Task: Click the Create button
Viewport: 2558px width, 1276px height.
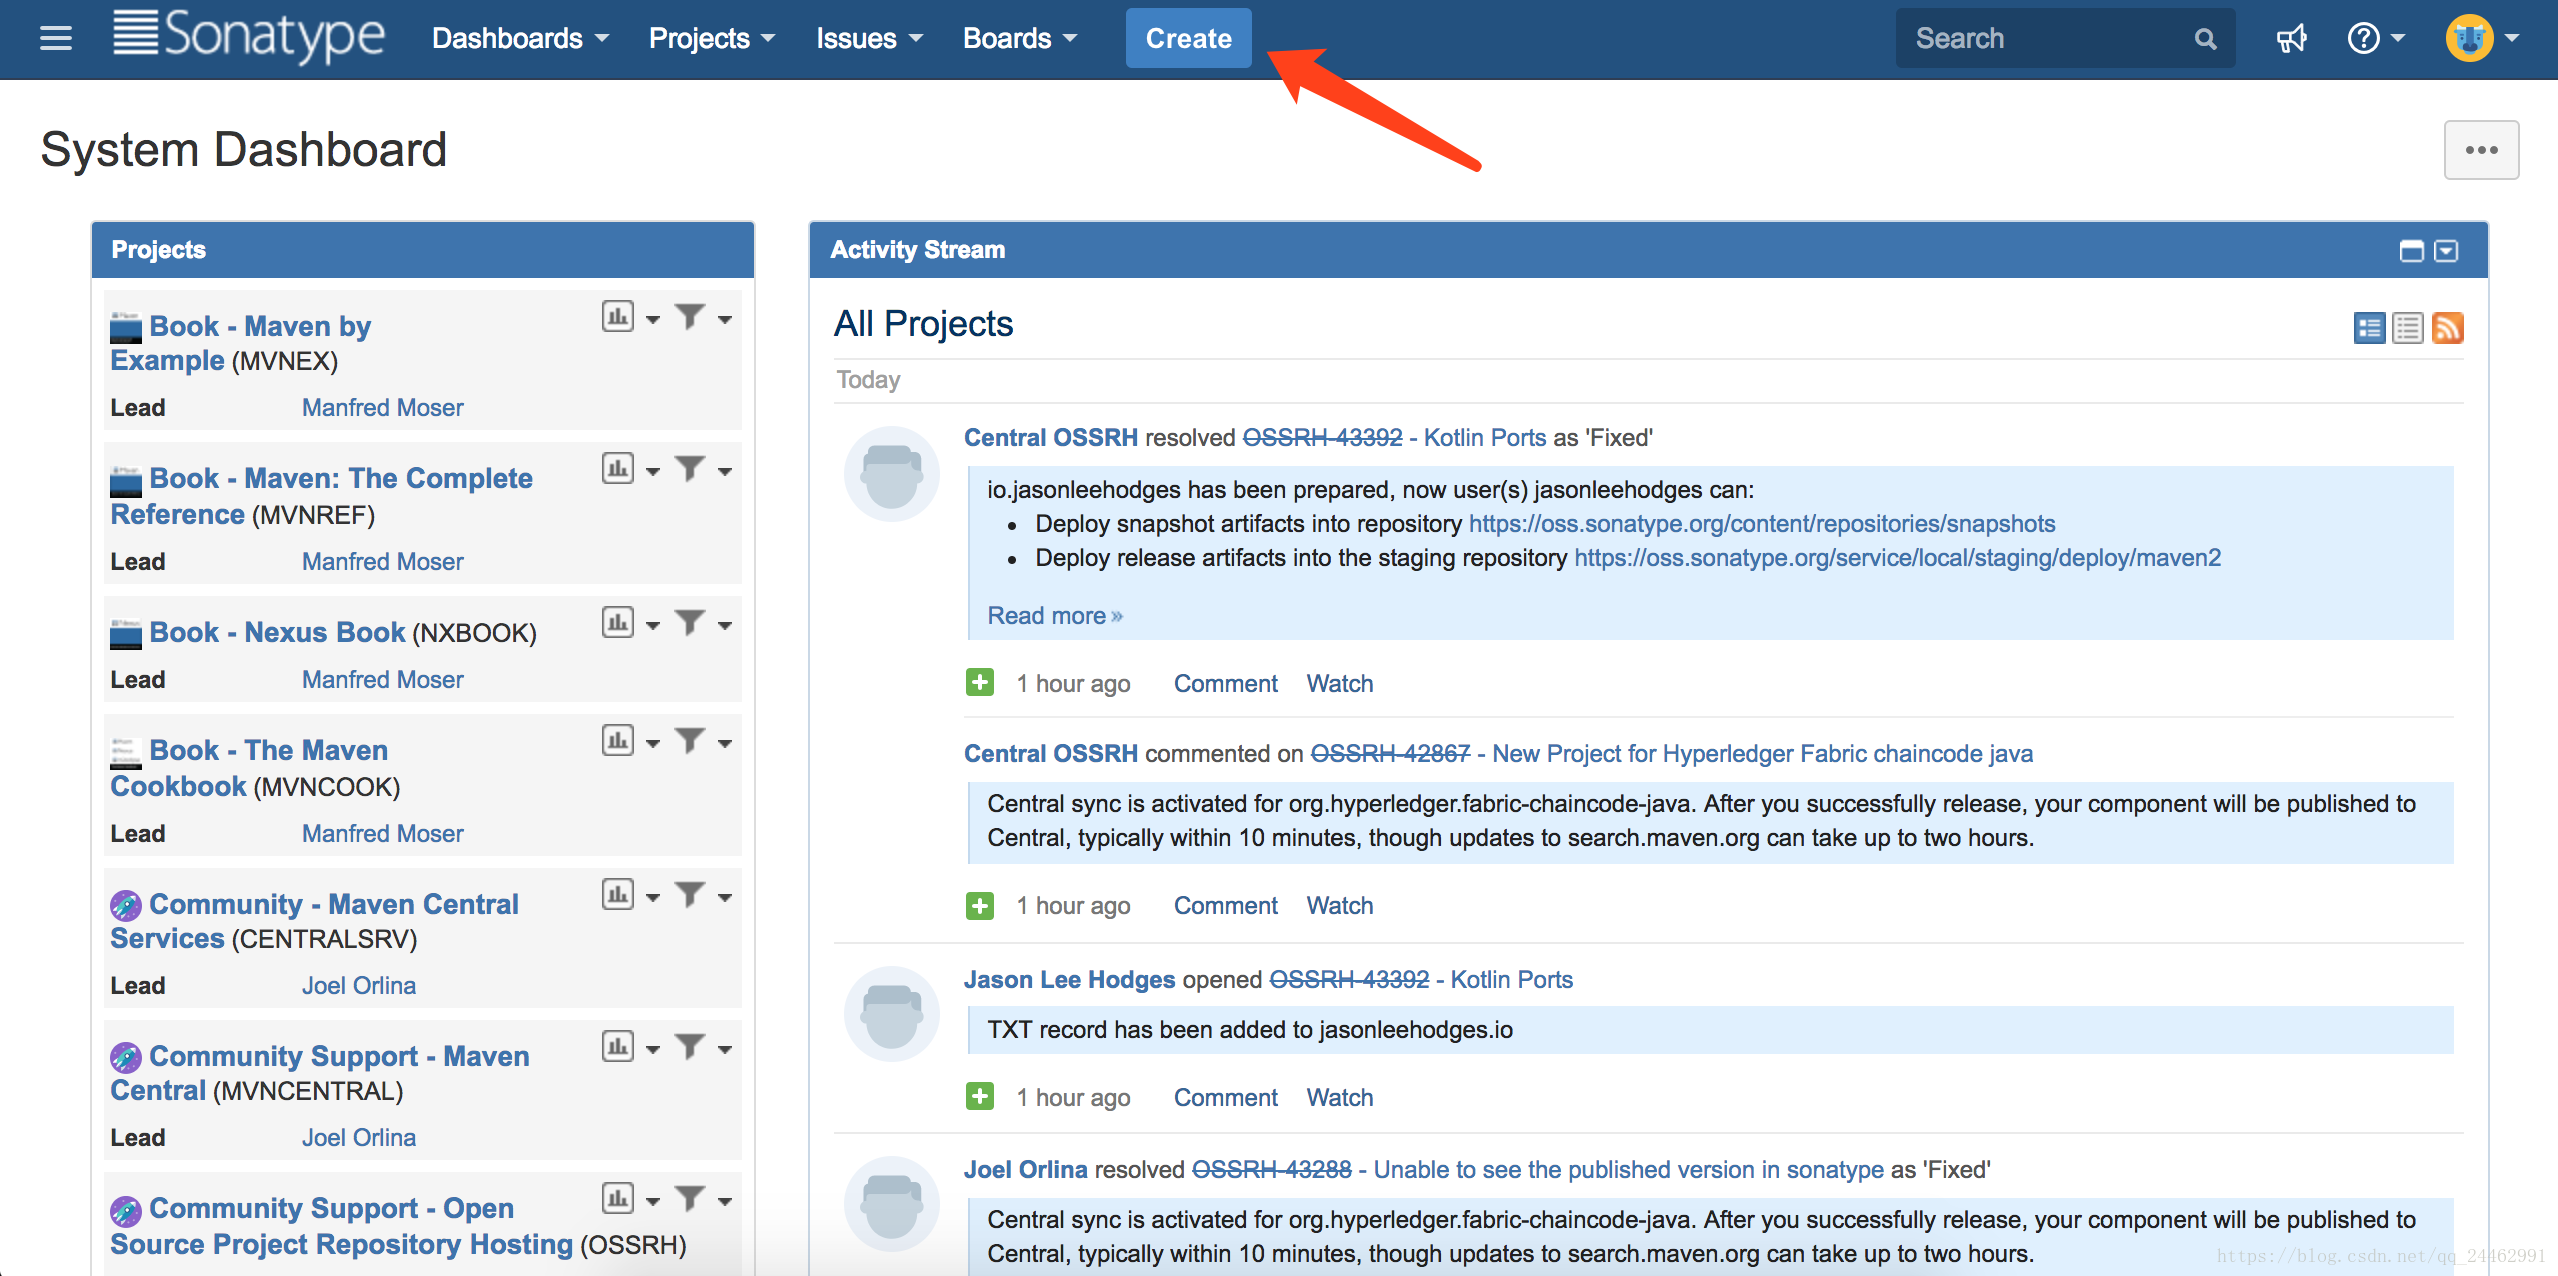Action: point(1188,38)
